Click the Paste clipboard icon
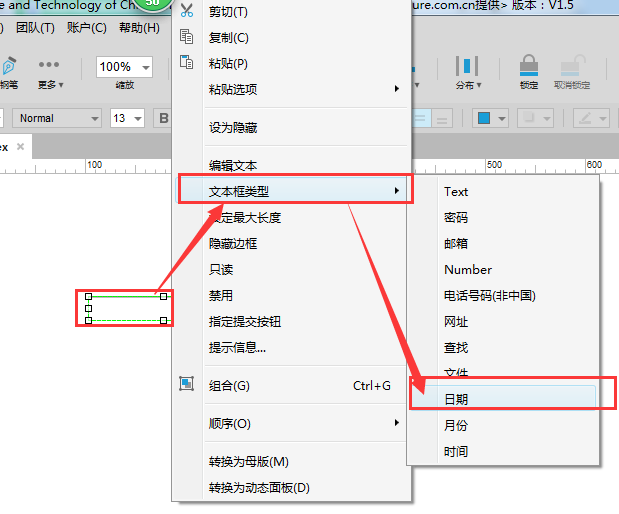This screenshot has height=514, width=619. click(186, 62)
